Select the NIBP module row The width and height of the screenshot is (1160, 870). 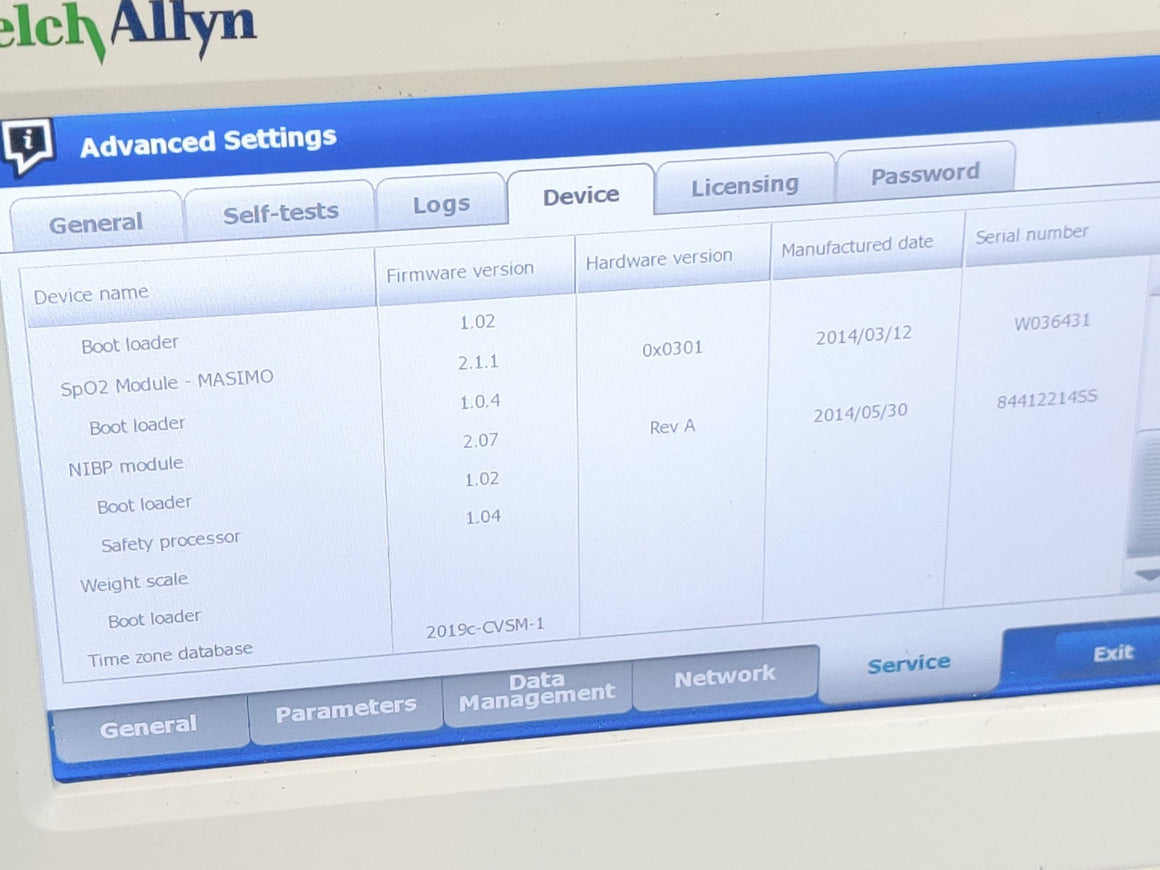coord(126,466)
